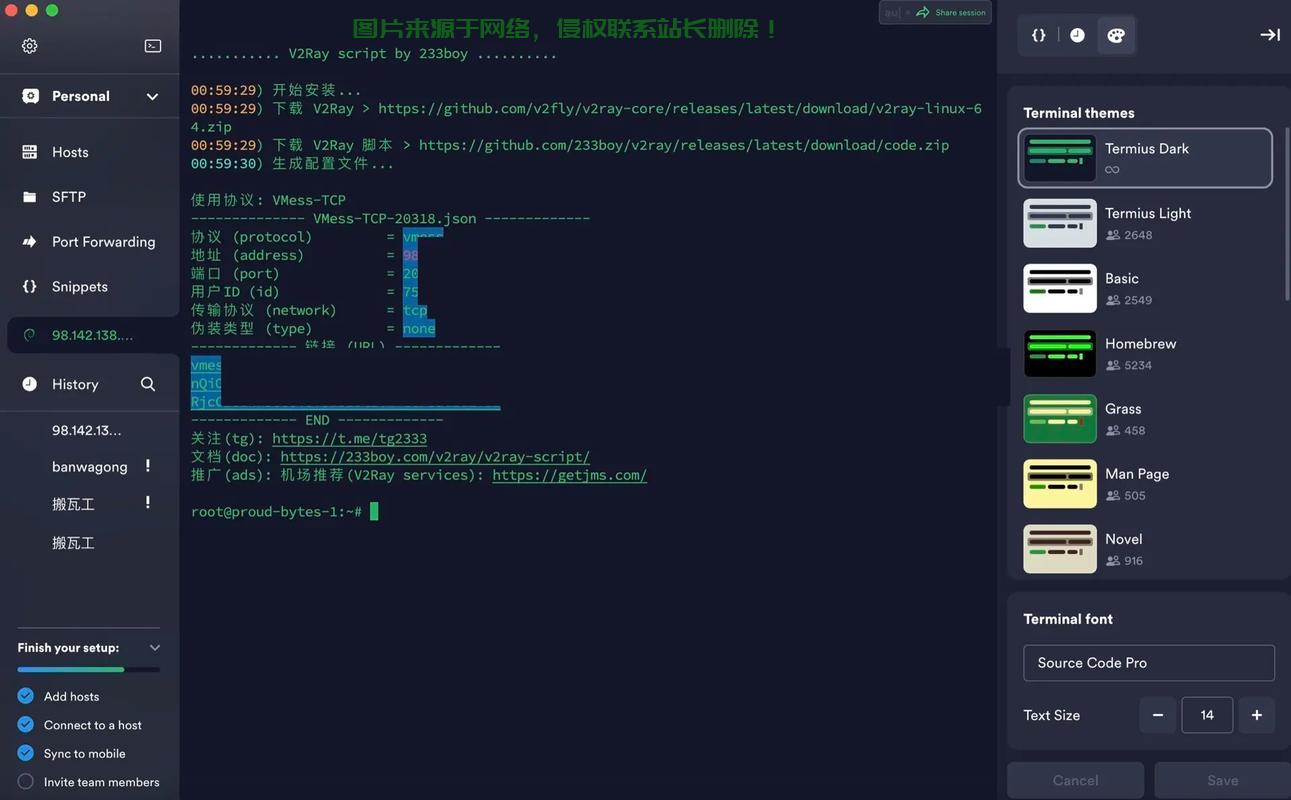Toggle the Sync to mobile checkmark
Viewport: 1291px width, 800px height.
(x=26, y=753)
